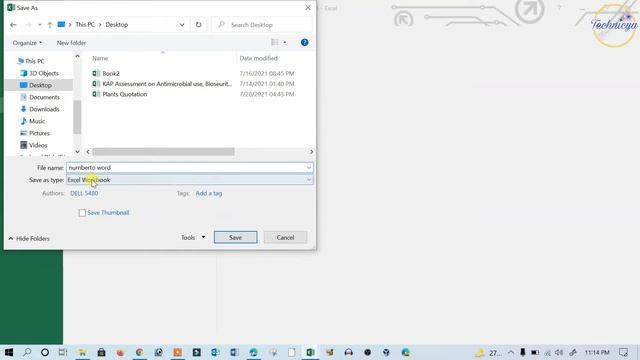The image size is (640, 360).
Task: Open Music in the navigation pane
Action: coord(33,121)
